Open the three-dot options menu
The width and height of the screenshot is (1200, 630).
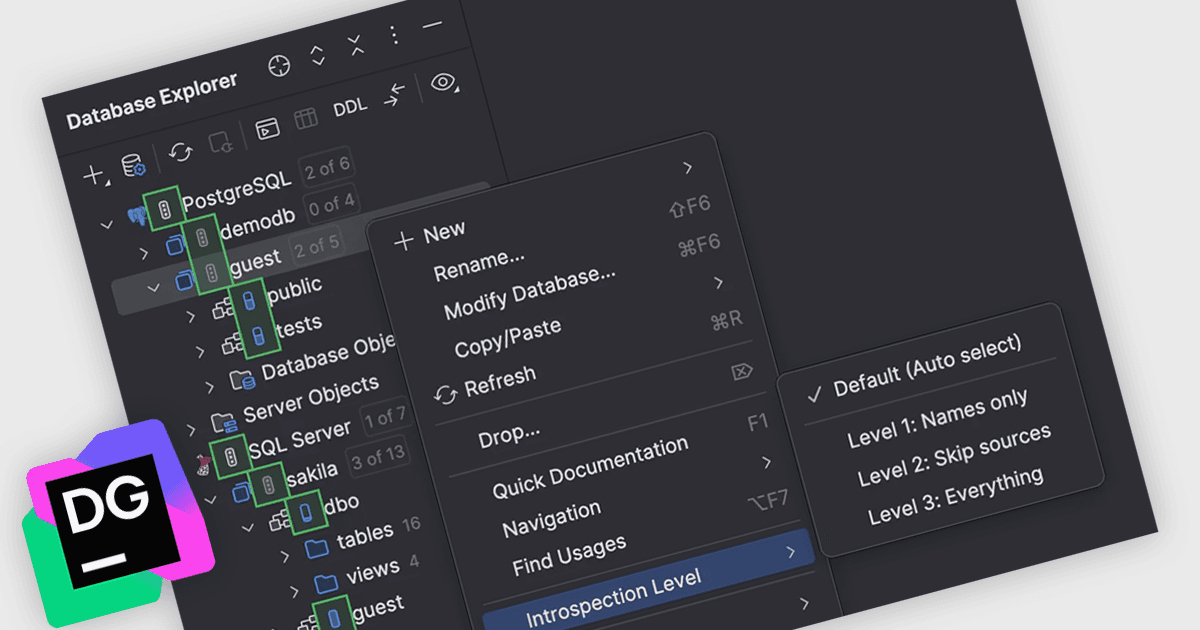coord(394,34)
